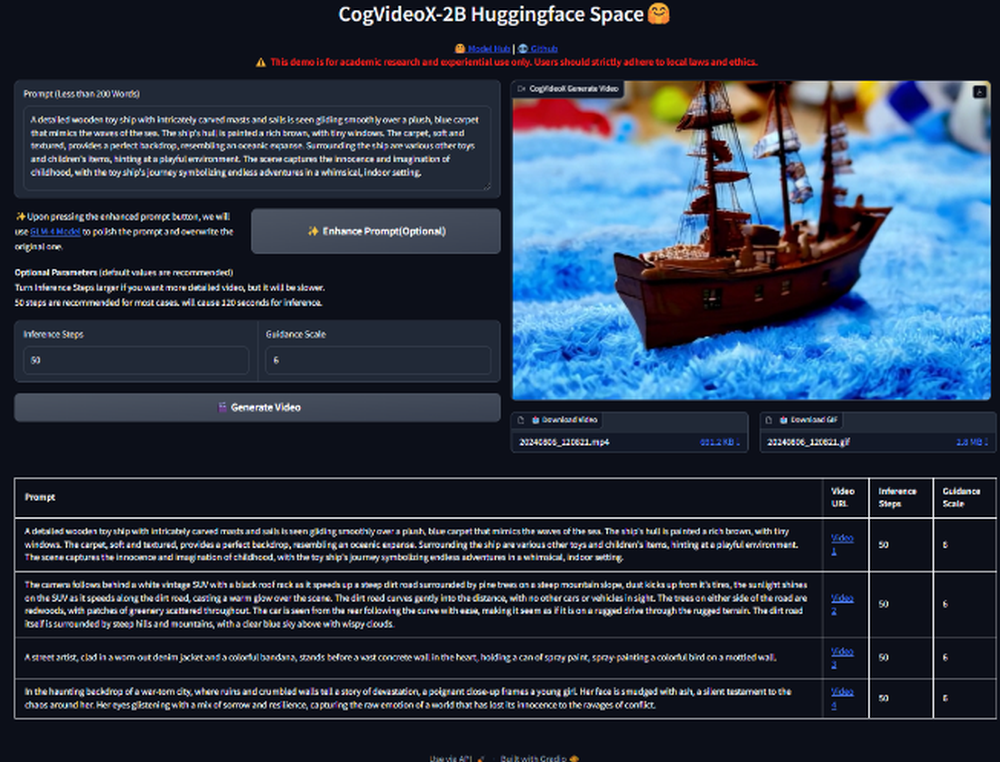Open the Video 4 example link
Image resolution: width=1000 pixels, height=762 pixels.
842,698
